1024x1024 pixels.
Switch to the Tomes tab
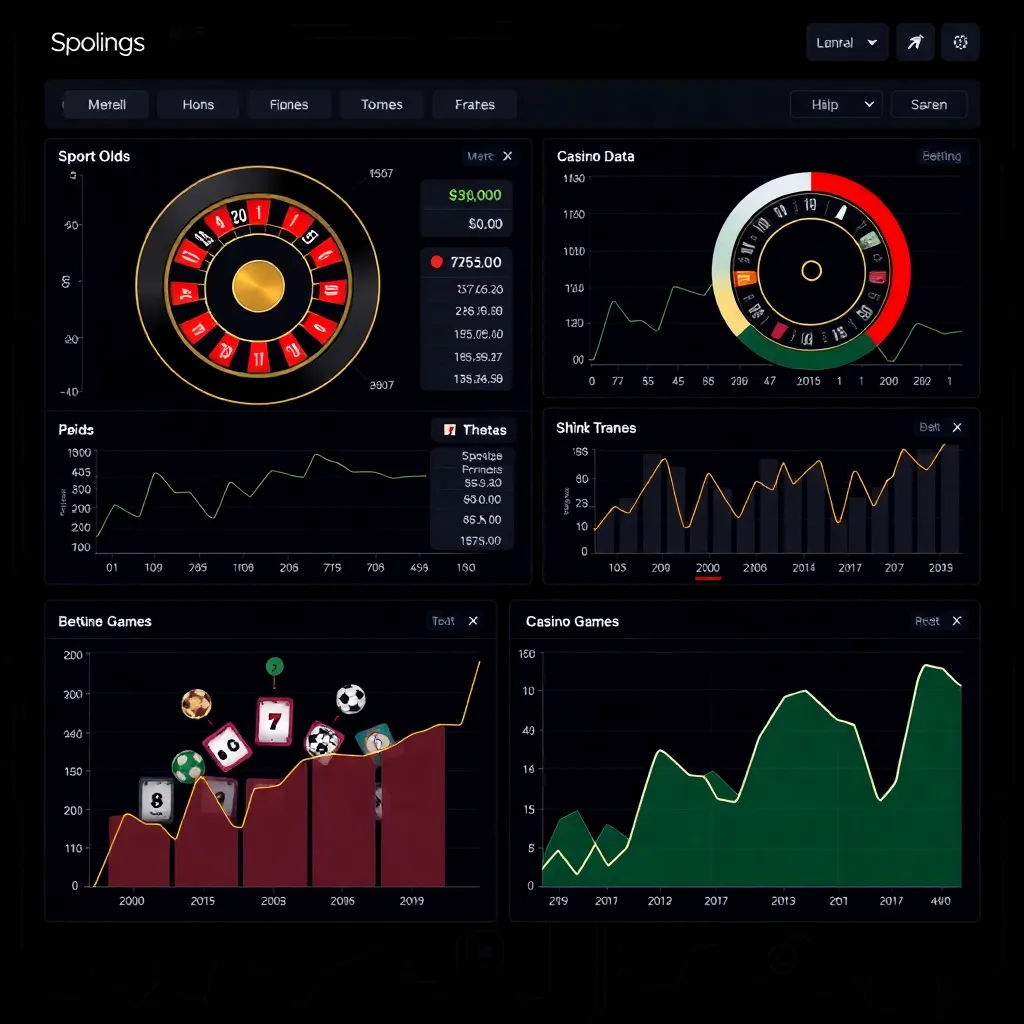(381, 104)
